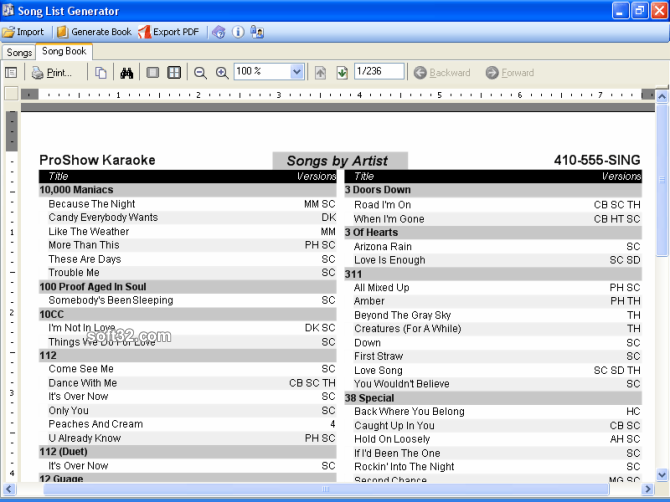
Task: Click the song Arizona Rain
Action: (383, 247)
